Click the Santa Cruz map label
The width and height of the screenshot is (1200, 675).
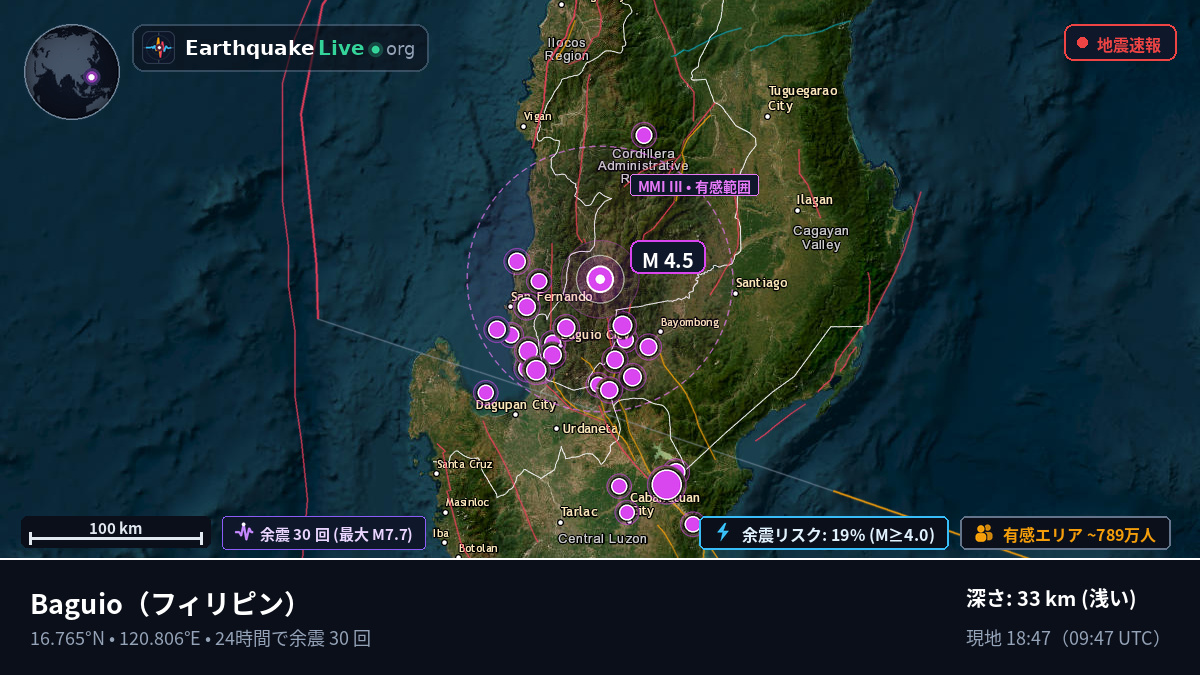465,464
